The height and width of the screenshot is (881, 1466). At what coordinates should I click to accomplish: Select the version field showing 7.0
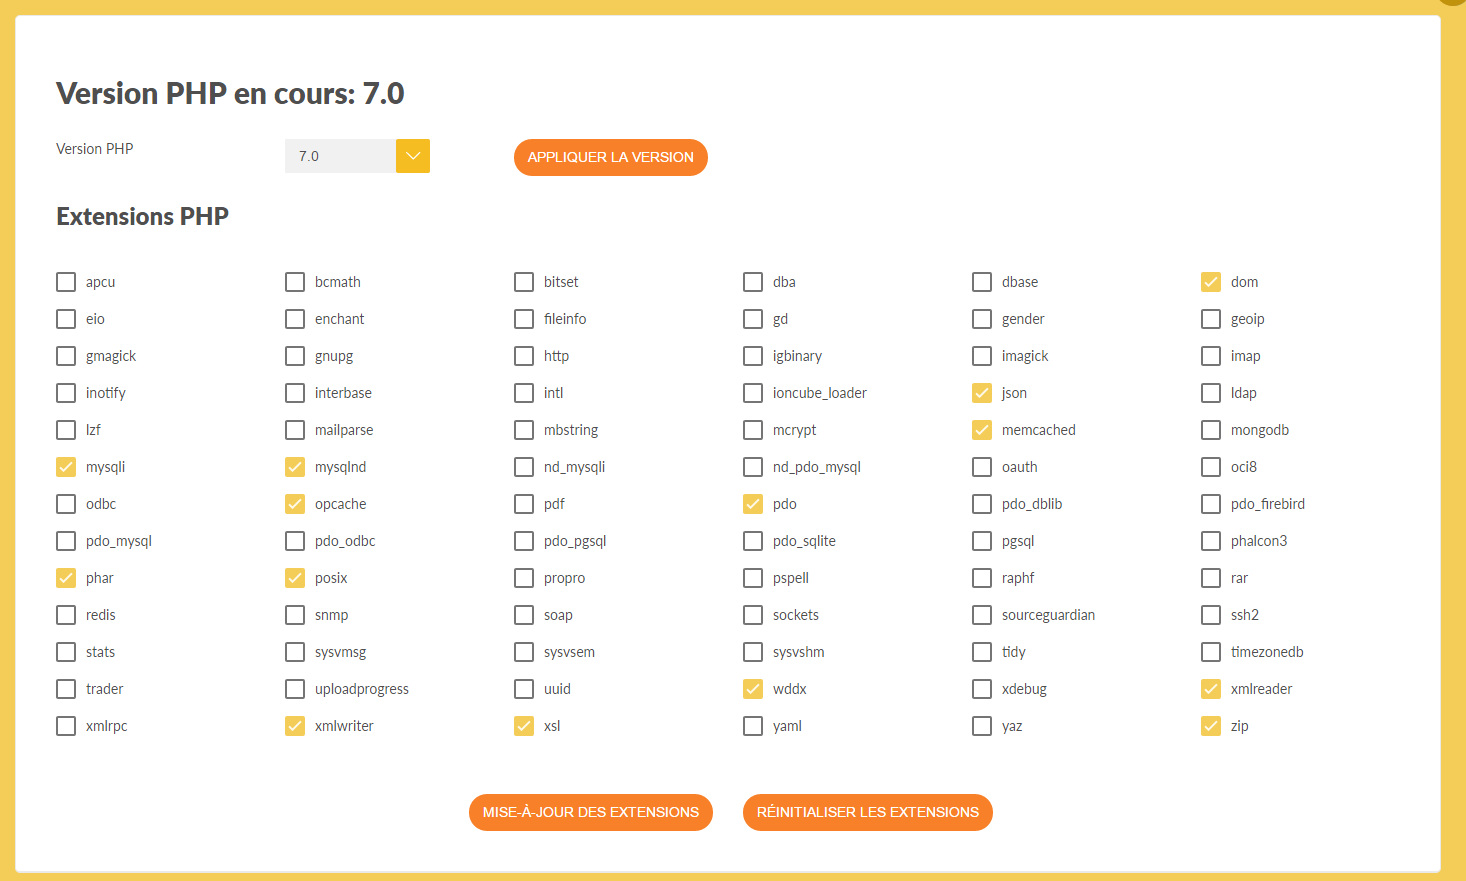340,156
